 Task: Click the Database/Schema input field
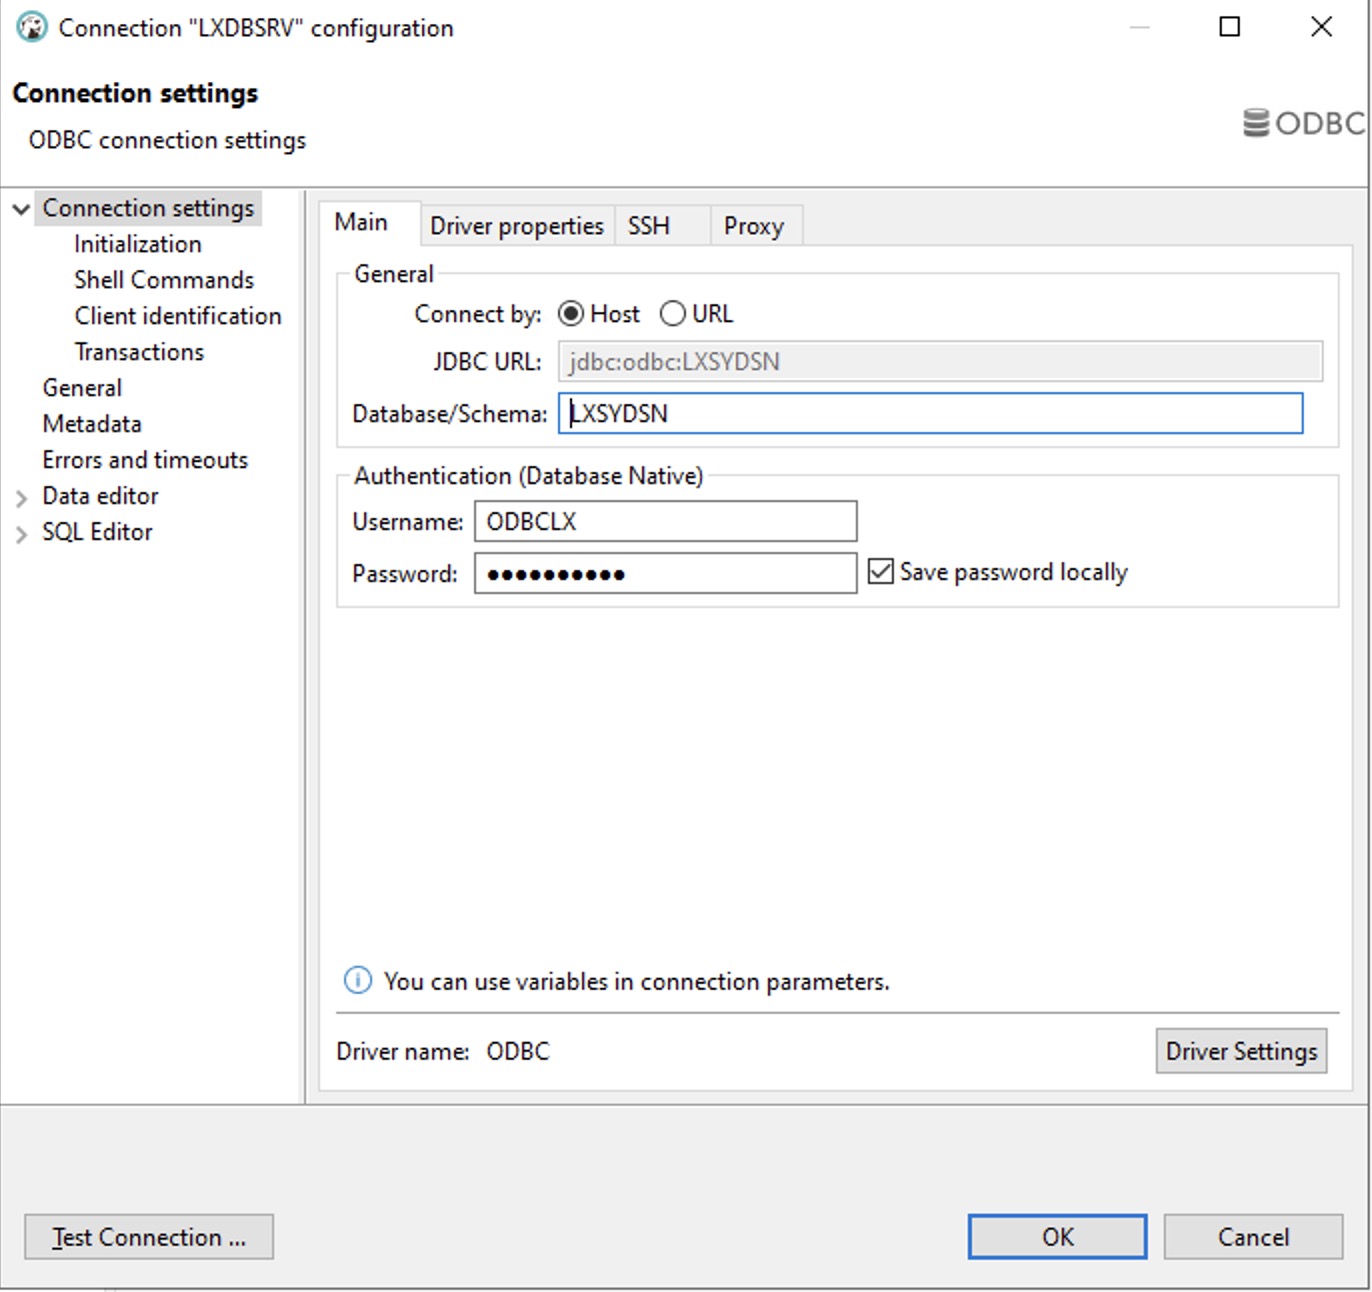[x=930, y=413]
